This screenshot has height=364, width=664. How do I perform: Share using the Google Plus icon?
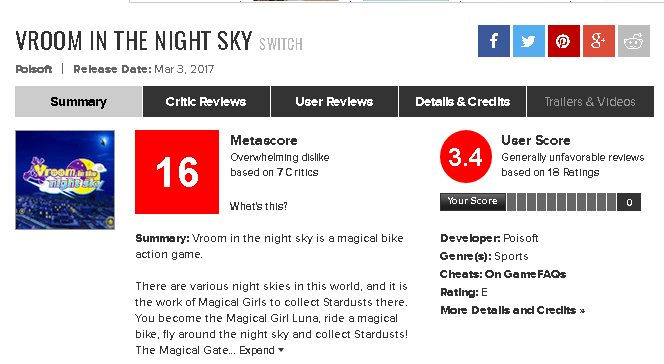coord(599,41)
